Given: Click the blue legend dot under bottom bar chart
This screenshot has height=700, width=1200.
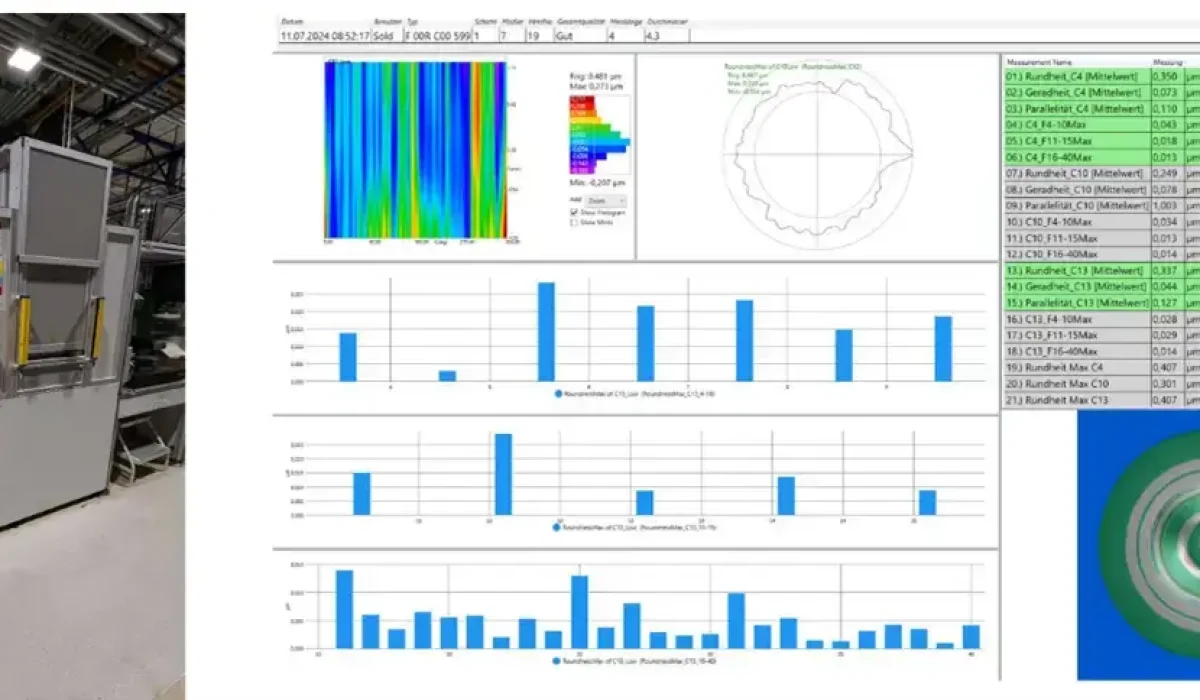Looking at the screenshot, I should pos(557,660).
